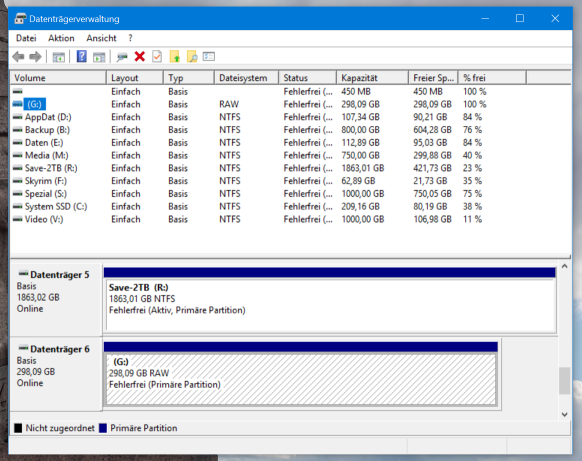Open the Datei menu
The image size is (582, 461).
click(x=26, y=38)
